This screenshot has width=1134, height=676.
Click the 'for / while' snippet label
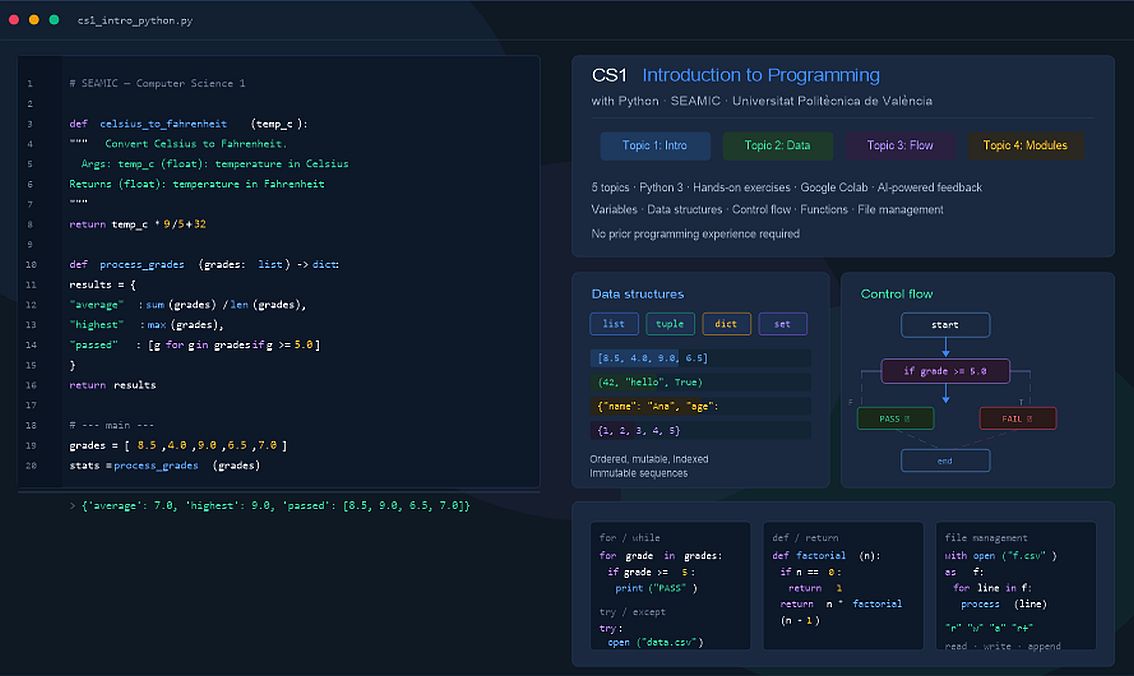coord(629,538)
